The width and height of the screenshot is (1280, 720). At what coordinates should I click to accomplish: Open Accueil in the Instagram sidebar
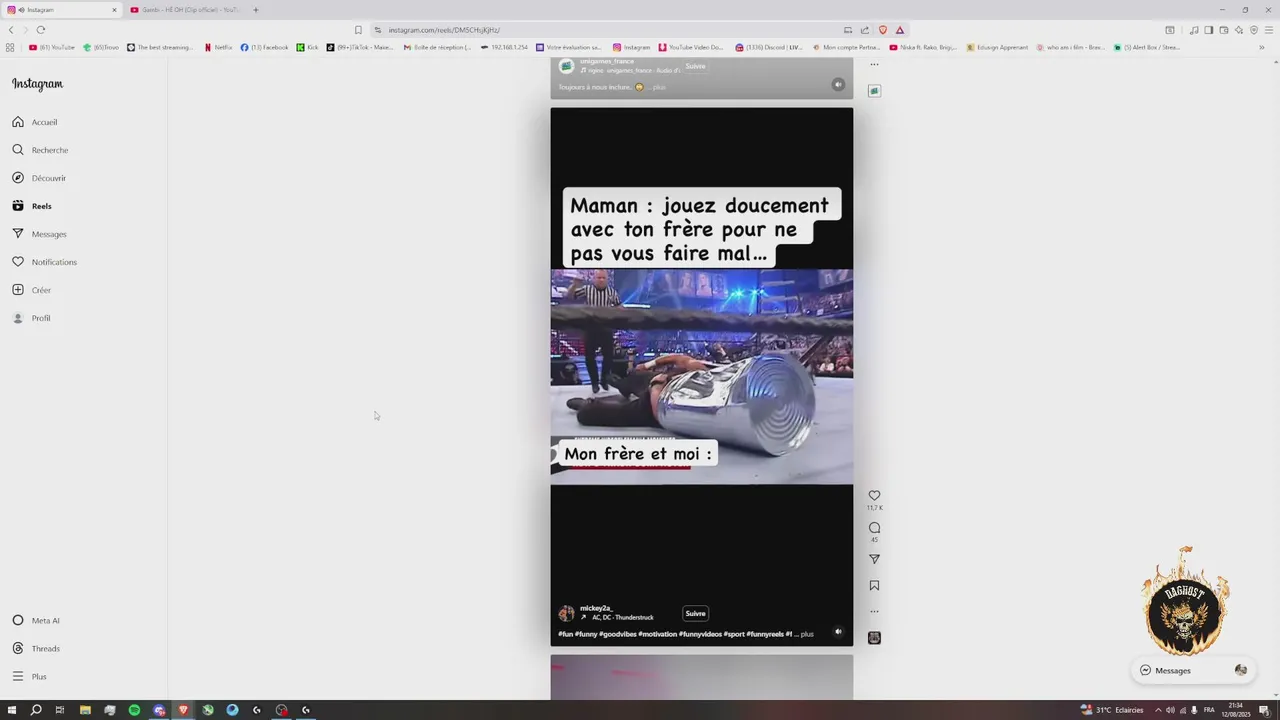pos(35,122)
